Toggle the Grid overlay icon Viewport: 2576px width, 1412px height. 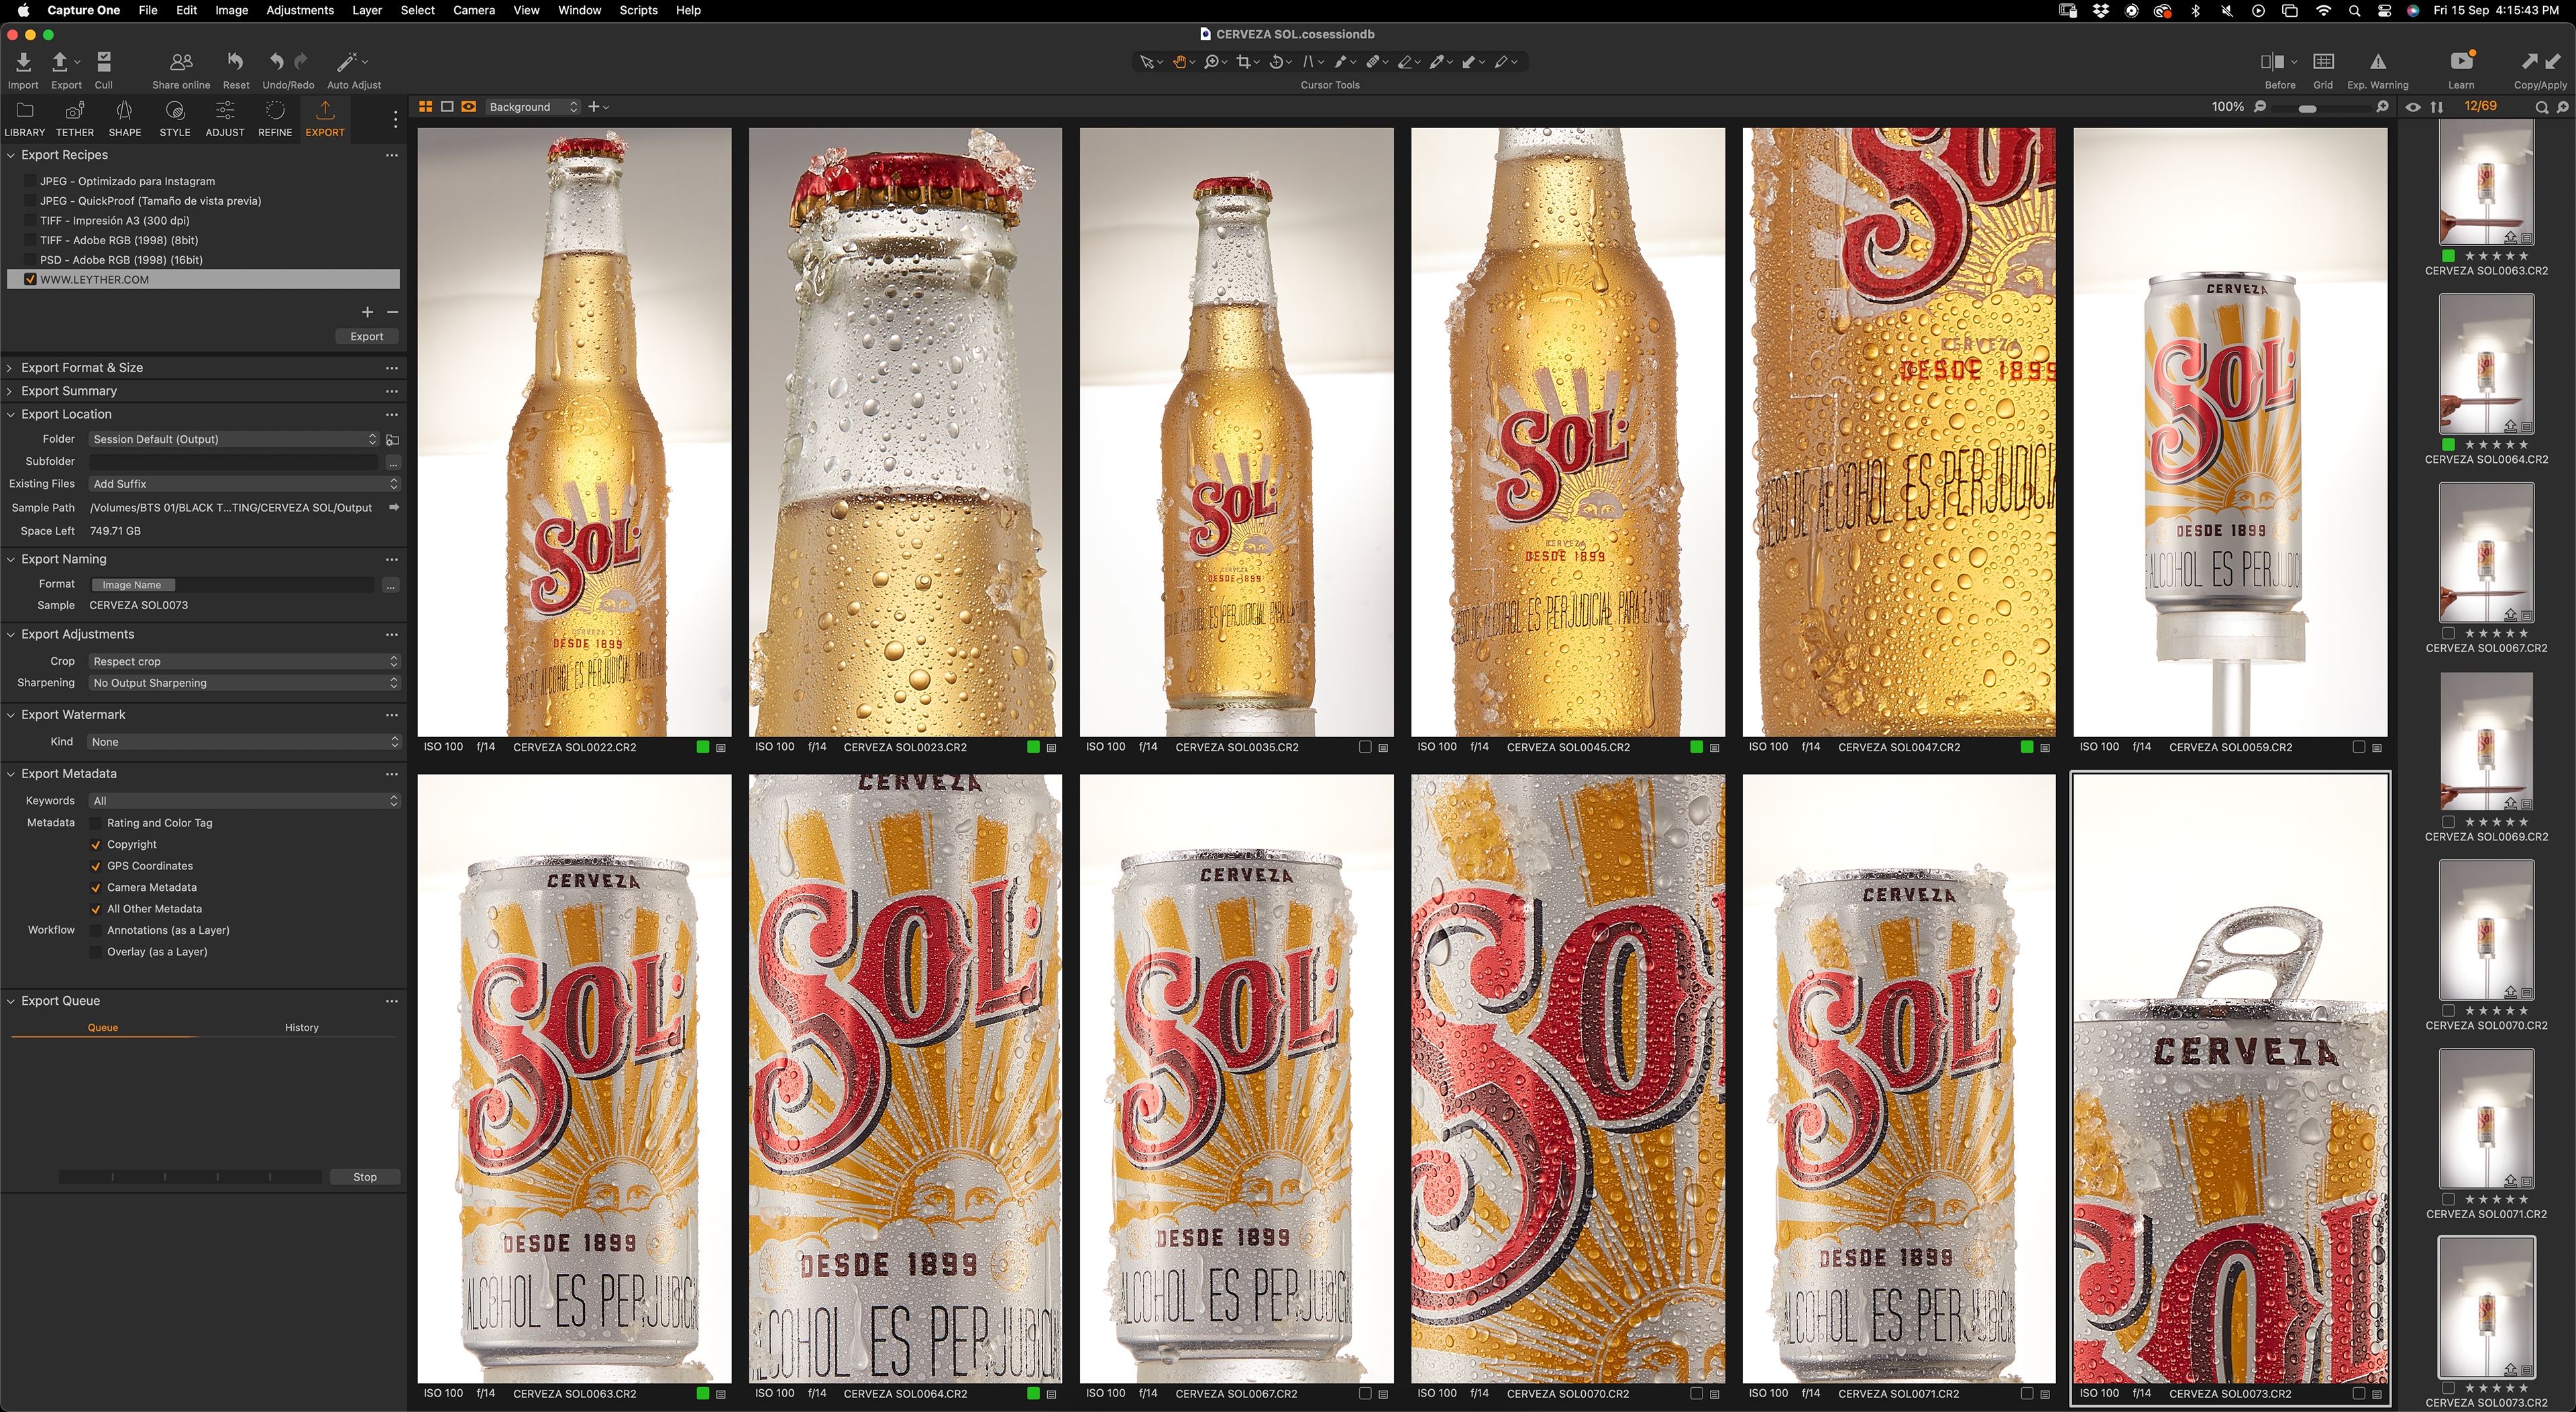[2324, 62]
